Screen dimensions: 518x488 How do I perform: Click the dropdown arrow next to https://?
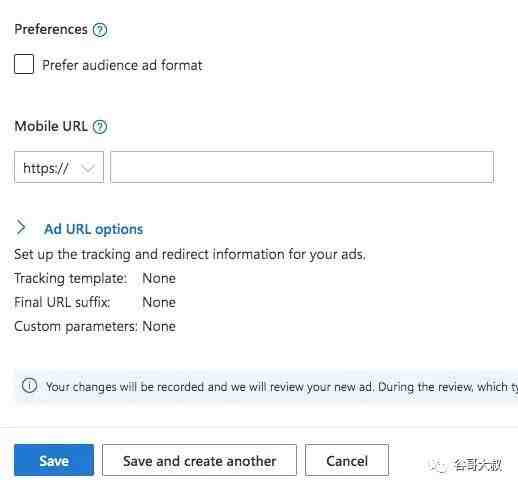[x=88, y=168]
